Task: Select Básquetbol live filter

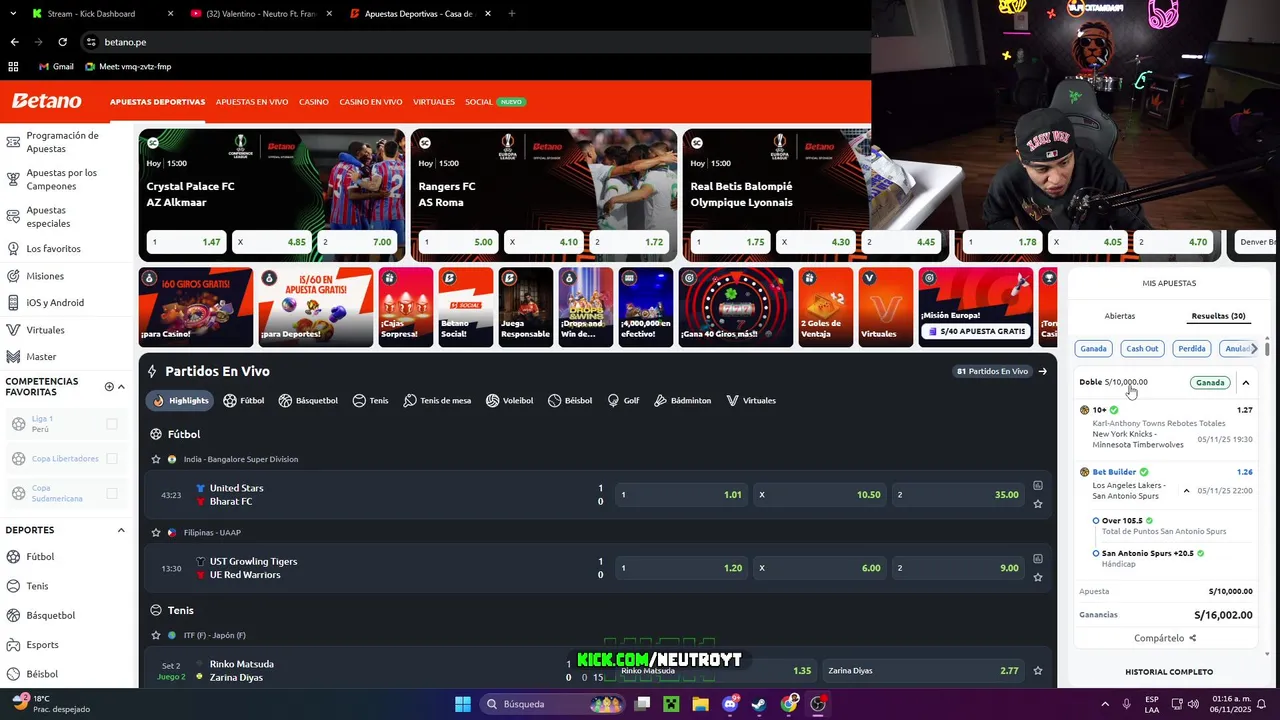Action: pyautogui.click(x=308, y=400)
